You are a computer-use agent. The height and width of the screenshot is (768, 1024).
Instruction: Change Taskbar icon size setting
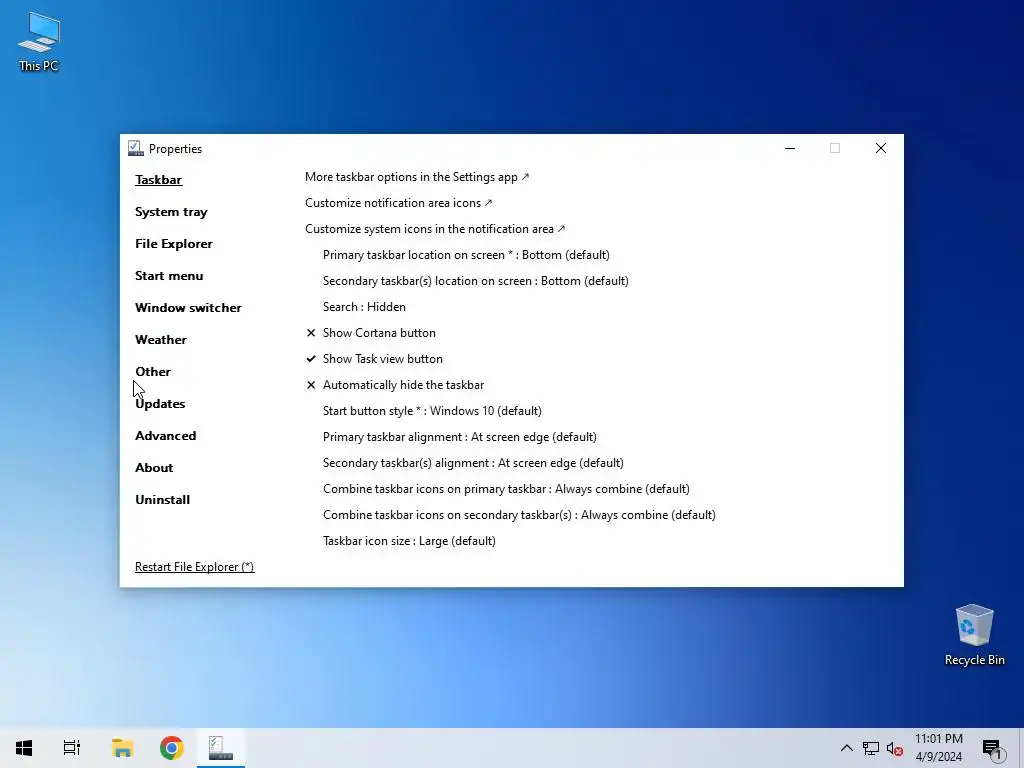pyautogui.click(x=409, y=541)
